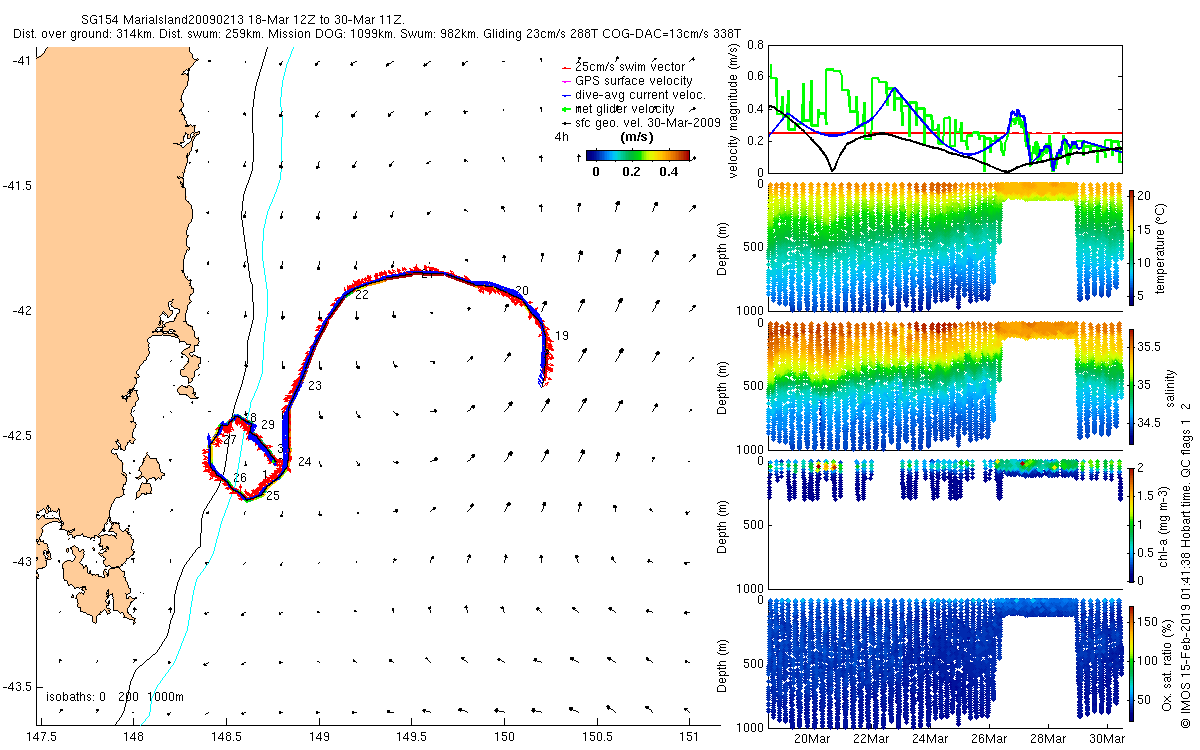Click the IMOS copyright and QC flags text

[x=1186, y=564]
